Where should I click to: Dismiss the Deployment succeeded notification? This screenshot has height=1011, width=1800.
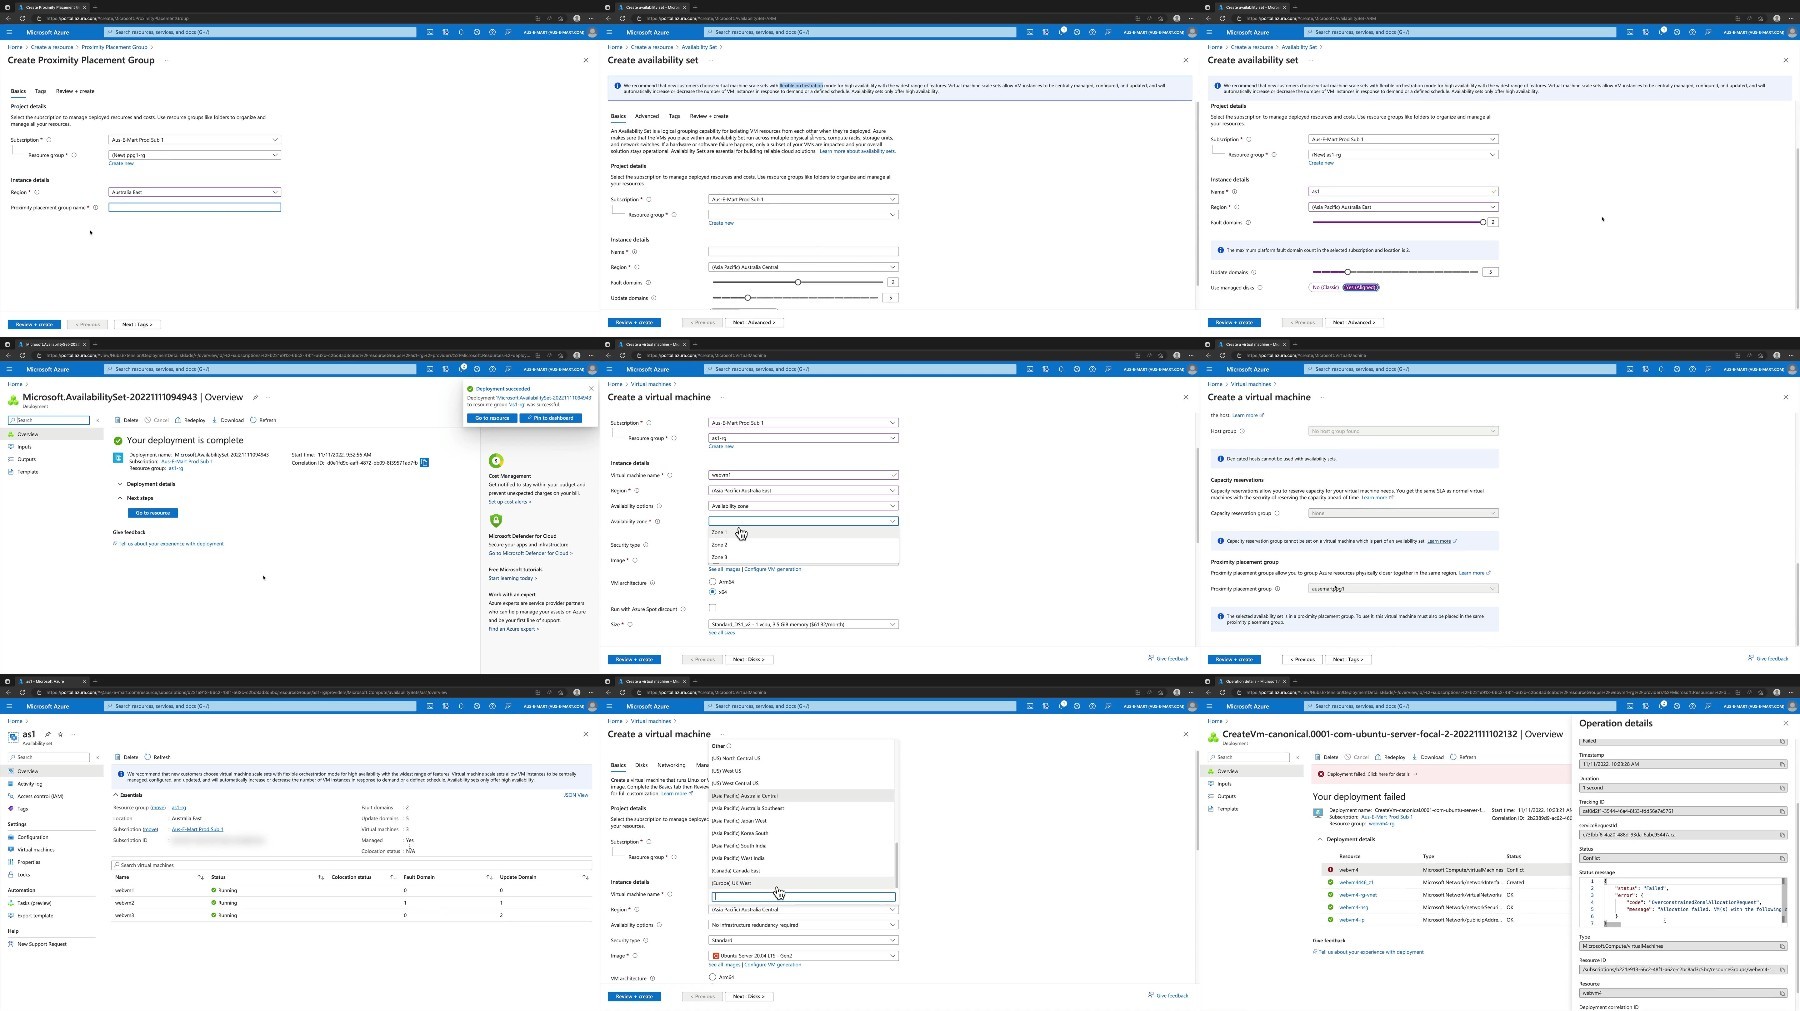pos(591,389)
